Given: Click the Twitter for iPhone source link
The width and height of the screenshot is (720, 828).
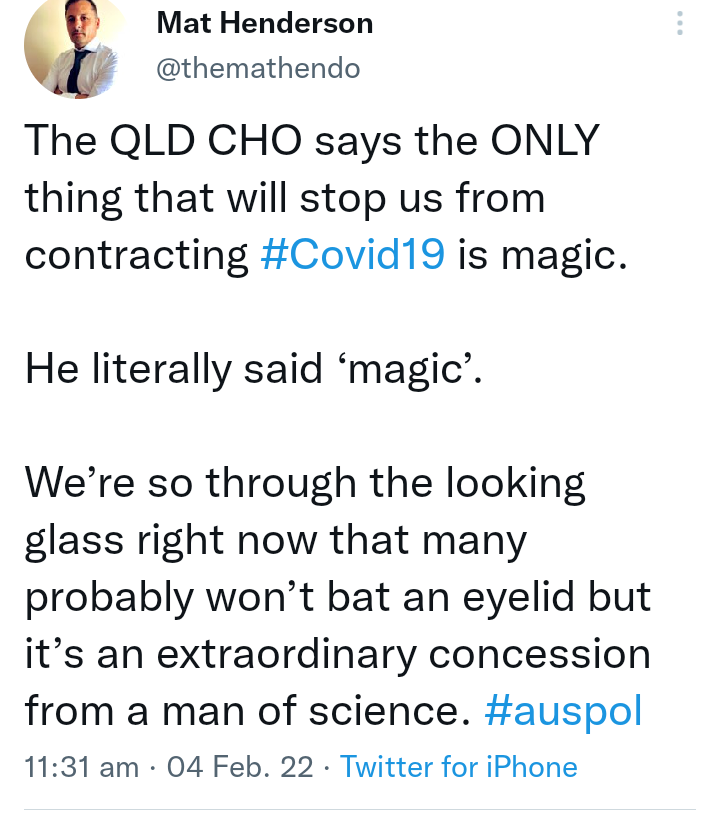Looking at the screenshot, I should pyautogui.click(x=459, y=767).
